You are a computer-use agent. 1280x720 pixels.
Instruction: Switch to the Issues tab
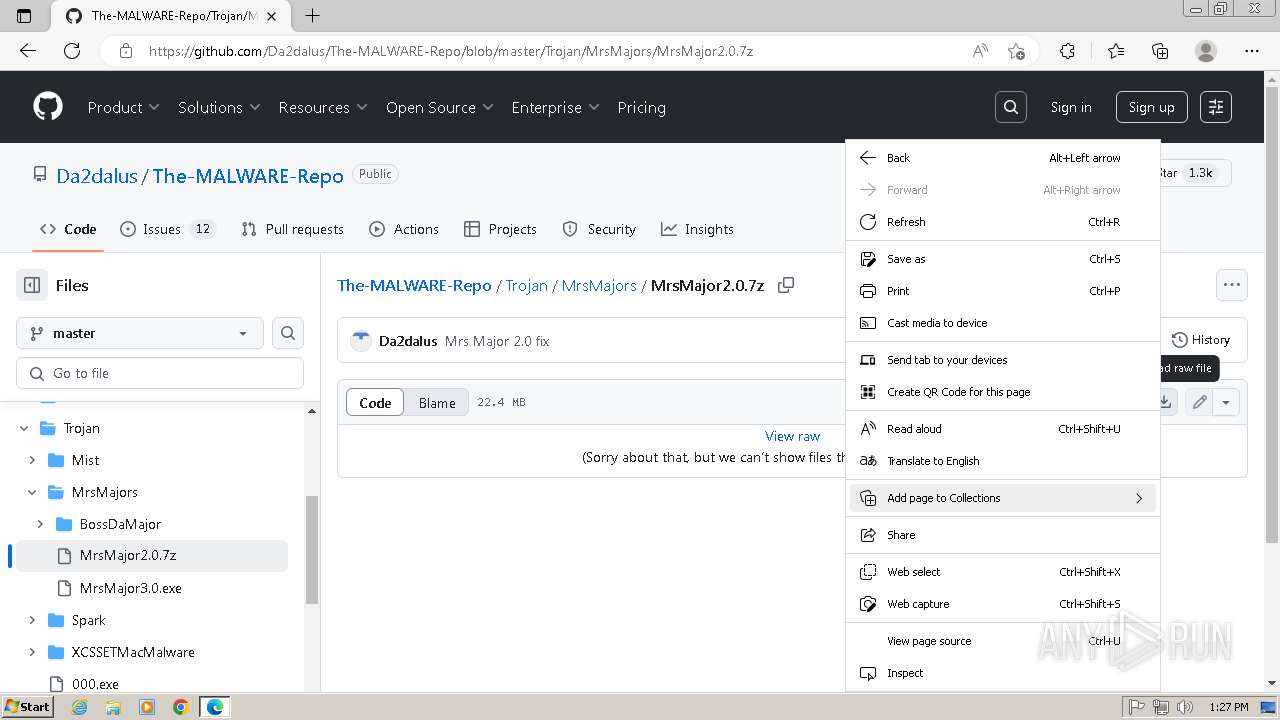click(168, 229)
